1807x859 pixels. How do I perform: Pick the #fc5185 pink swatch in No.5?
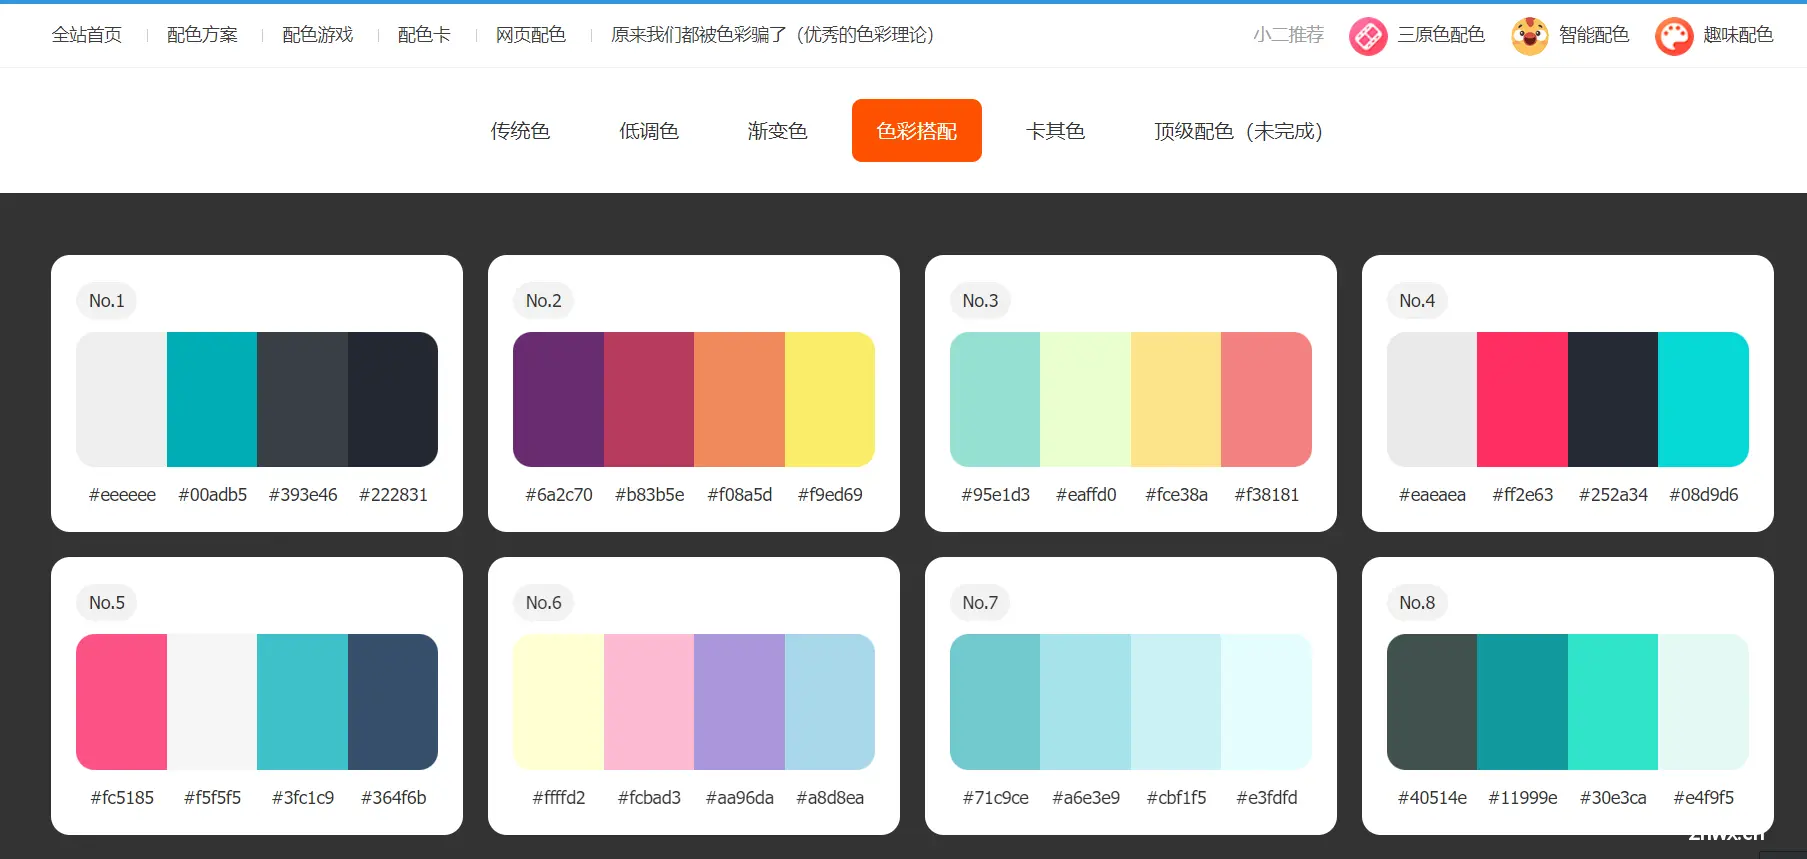point(122,702)
